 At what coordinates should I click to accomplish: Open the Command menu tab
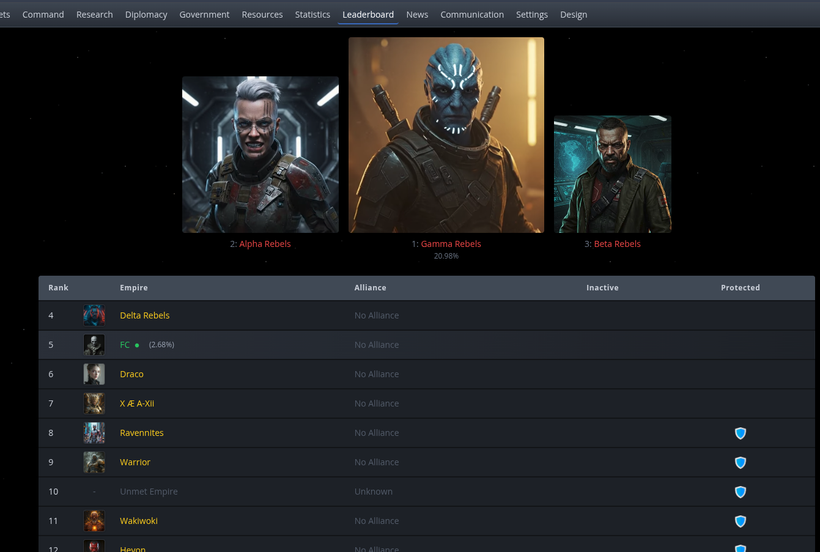coord(43,15)
